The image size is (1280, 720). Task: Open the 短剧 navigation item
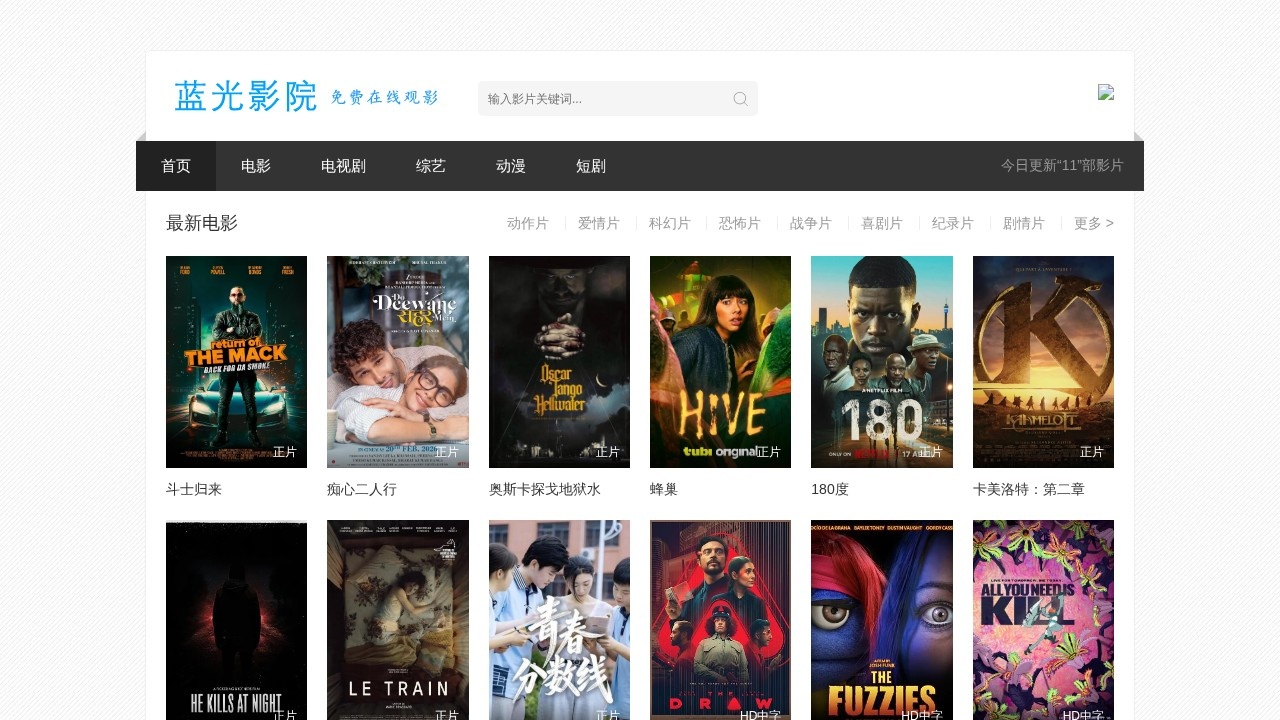[x=591, y=166]
